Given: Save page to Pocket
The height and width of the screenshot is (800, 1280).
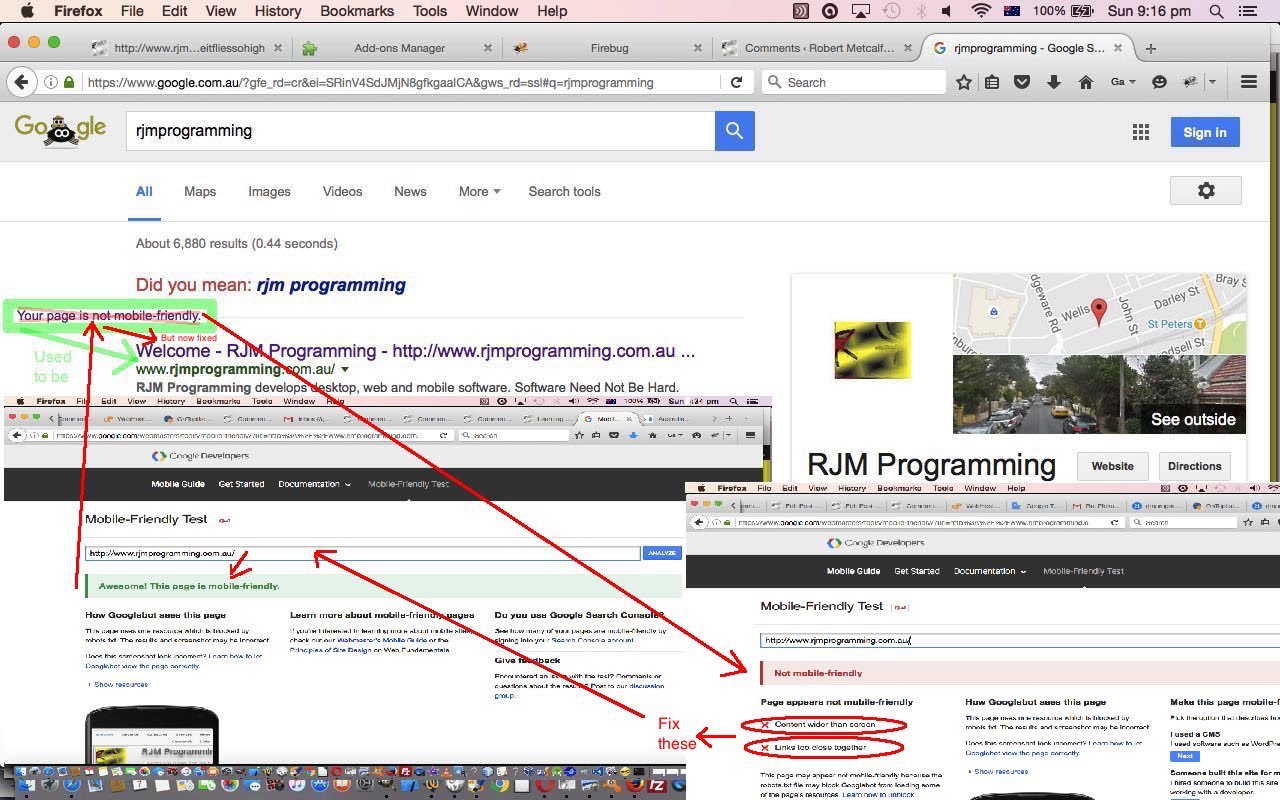Looking at the screenshot, I should click(x=1022, y=82).
